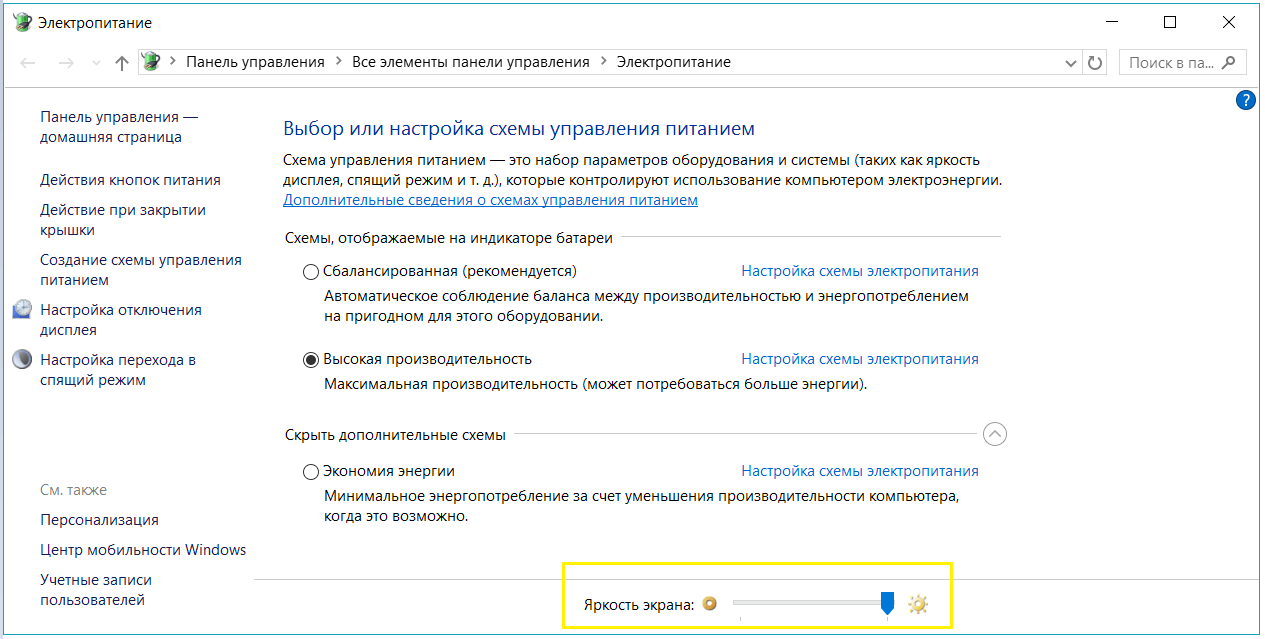Viewport: 1265px width, 639px height.
Task: Click heading 'Выбор или настройка схемы управления питанием'
Action: 519,129
